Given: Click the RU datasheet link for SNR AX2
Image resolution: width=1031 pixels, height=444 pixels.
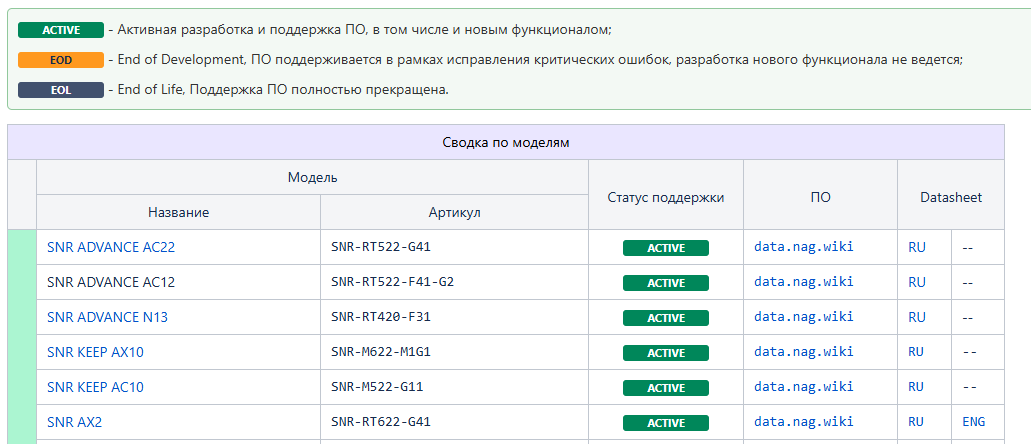Looking at the screenshot, I should pos(916,422).
